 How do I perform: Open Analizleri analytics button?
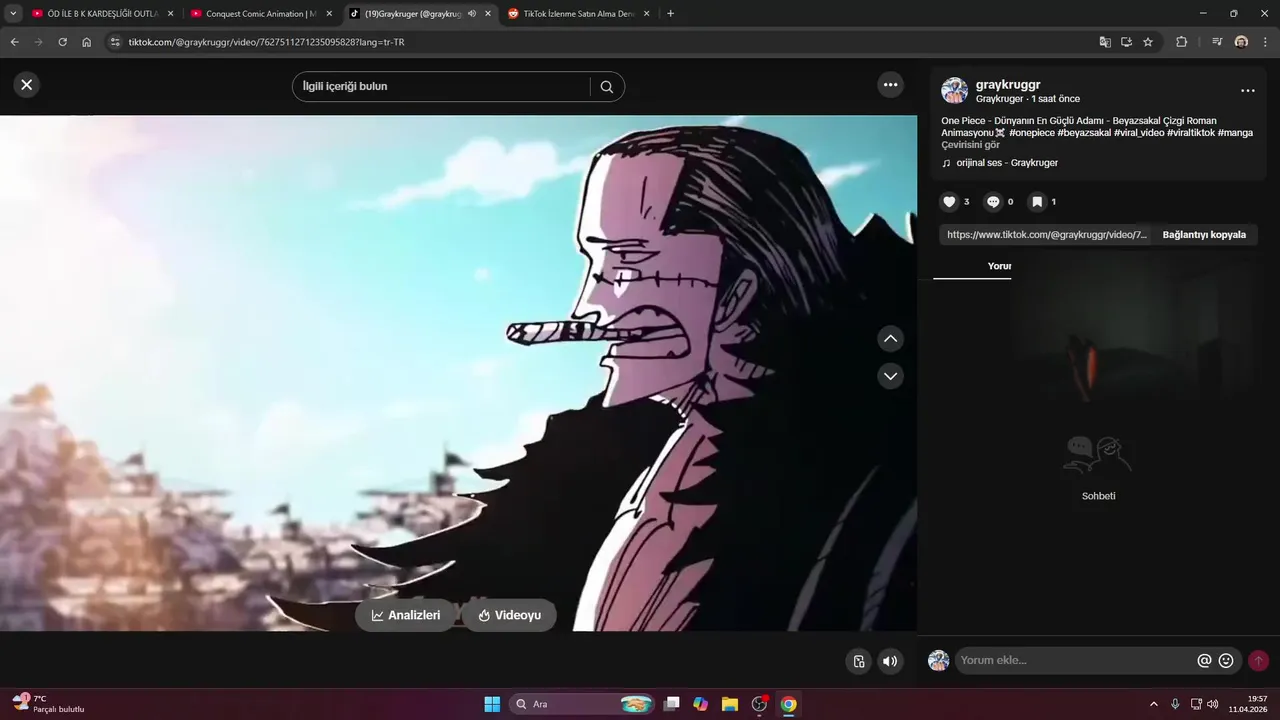click(x=406, y=615)
